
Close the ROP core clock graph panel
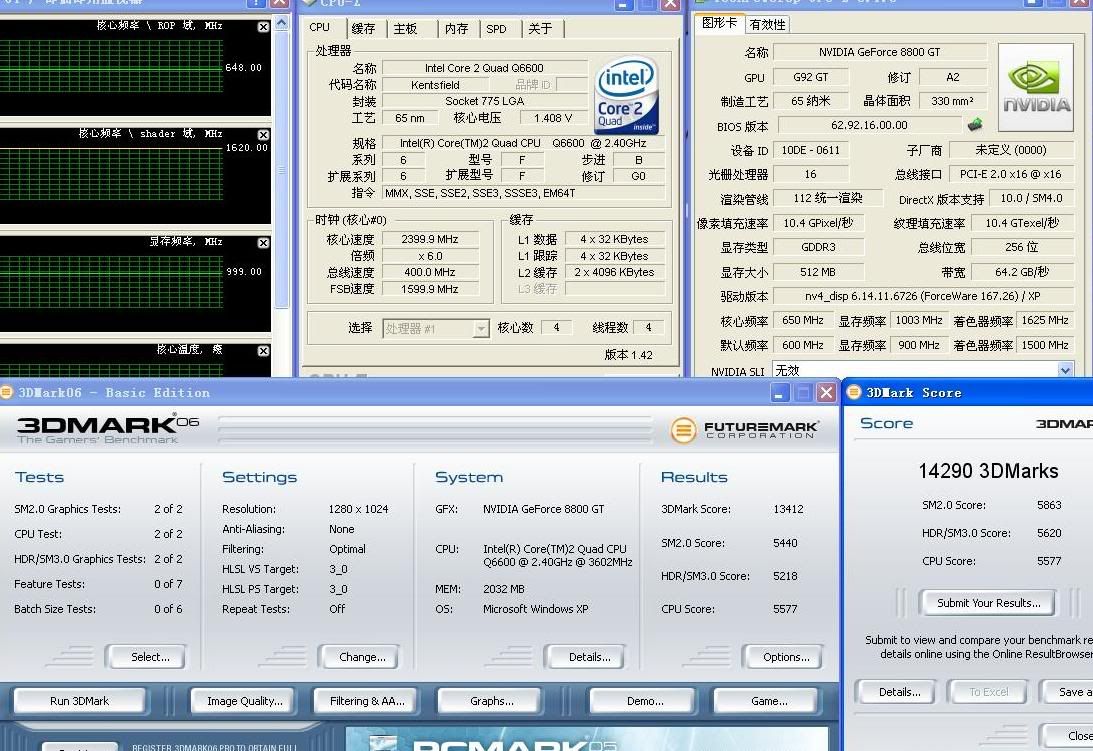click(263, 27)
